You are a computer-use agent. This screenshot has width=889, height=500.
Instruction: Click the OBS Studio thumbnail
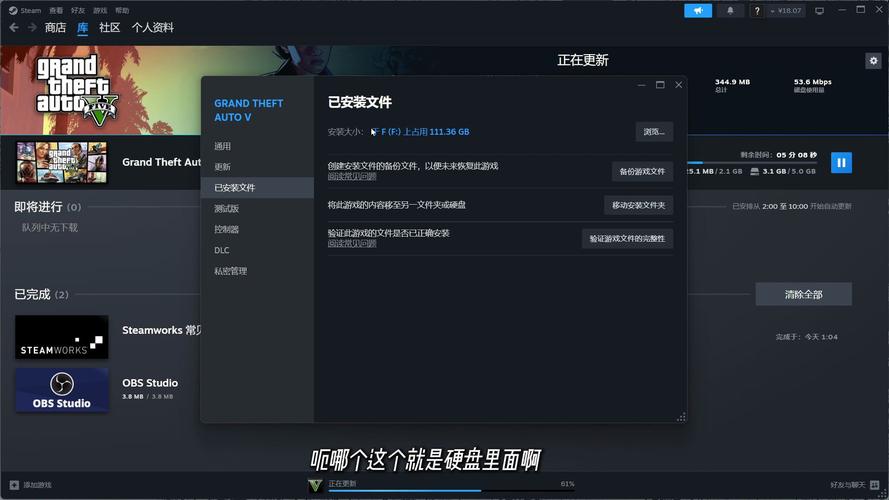[x=61, y=390]
